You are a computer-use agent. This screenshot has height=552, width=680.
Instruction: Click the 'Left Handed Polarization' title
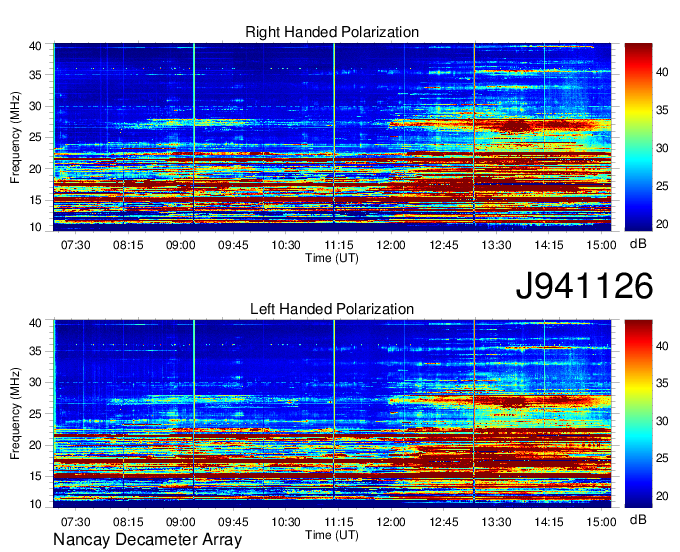(x=332, y=309)
